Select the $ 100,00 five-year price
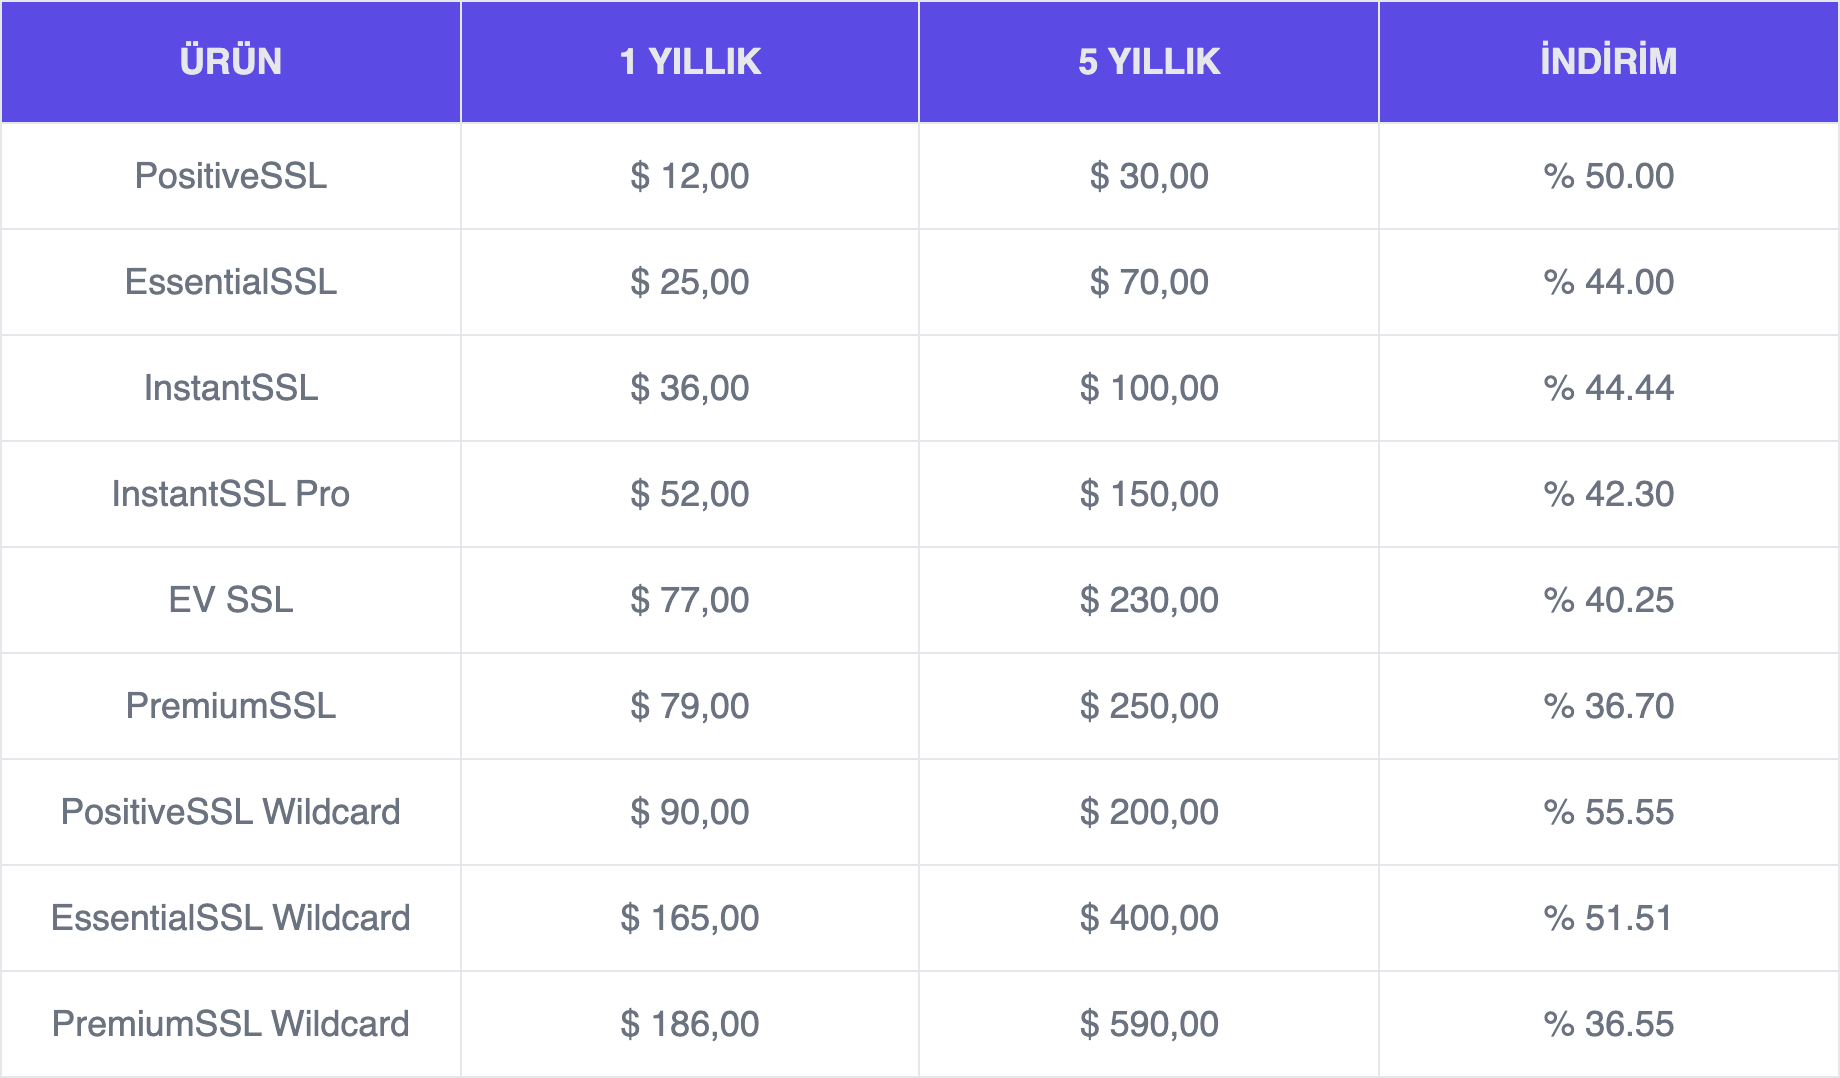 tap(1149, 388)
